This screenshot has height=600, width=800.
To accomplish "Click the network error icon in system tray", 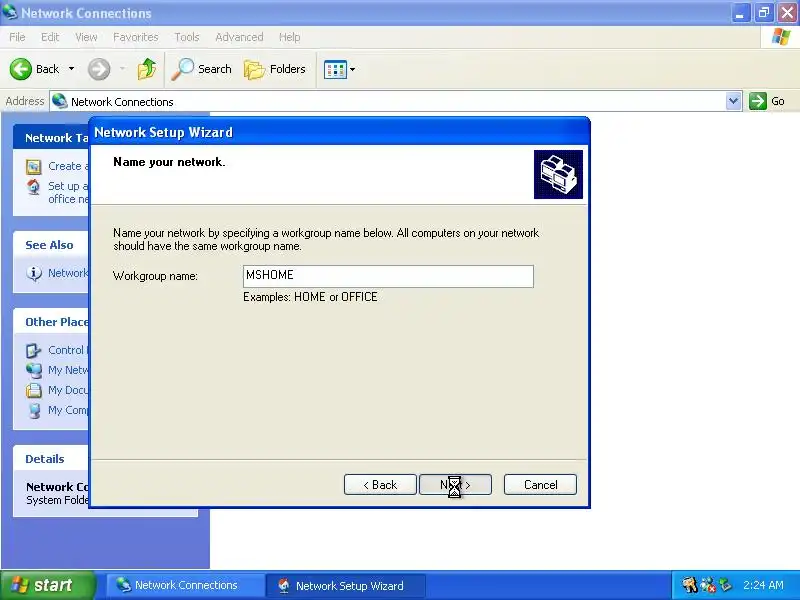I will point(707,585).
